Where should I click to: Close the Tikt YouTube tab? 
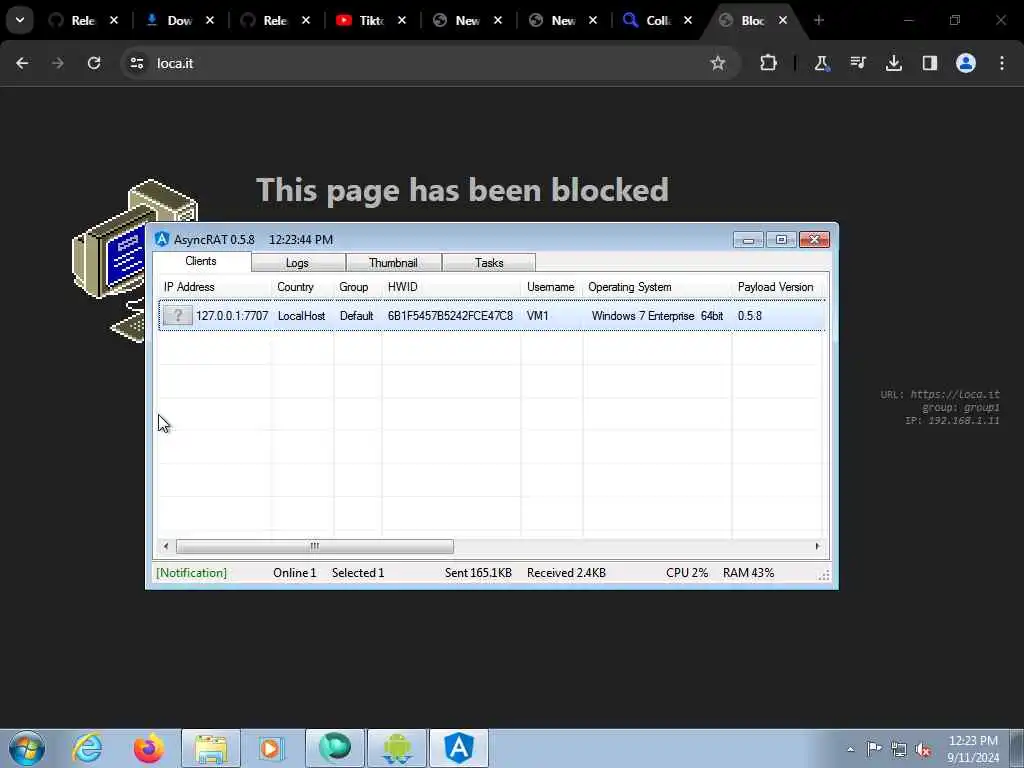tap(402, 20)
